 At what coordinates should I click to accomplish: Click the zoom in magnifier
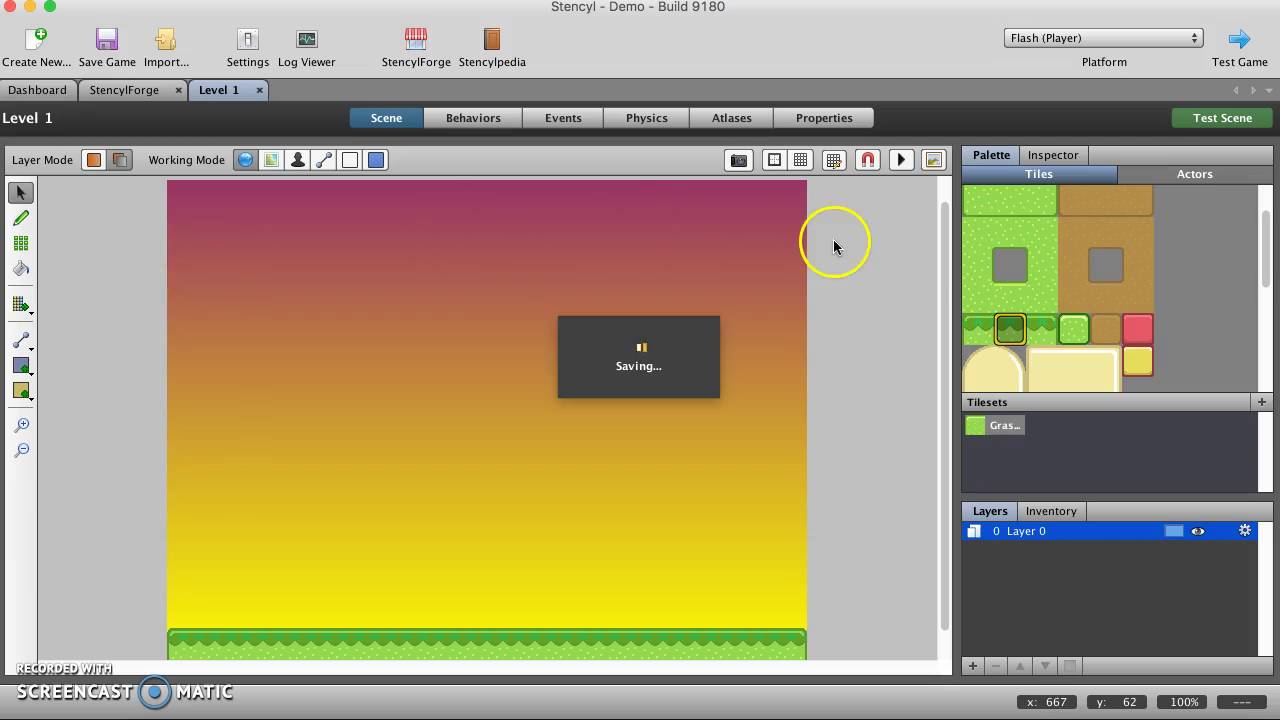point(20,425)
